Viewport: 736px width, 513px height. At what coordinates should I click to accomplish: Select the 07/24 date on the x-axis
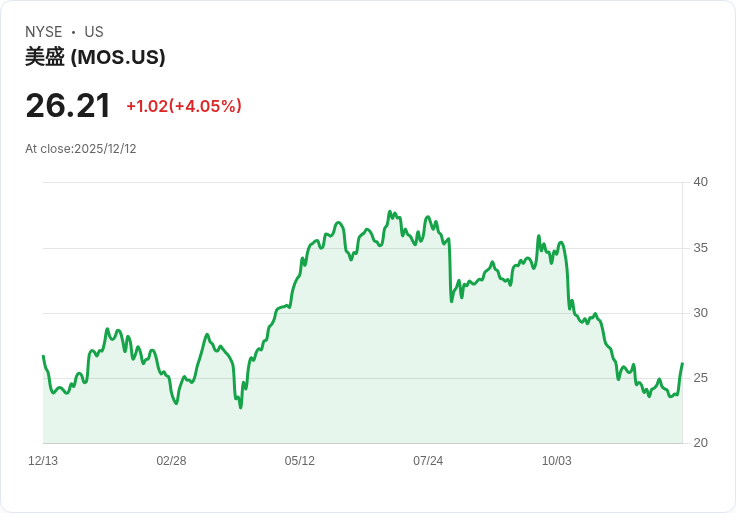pyautogui.click(x=428, y=461)
